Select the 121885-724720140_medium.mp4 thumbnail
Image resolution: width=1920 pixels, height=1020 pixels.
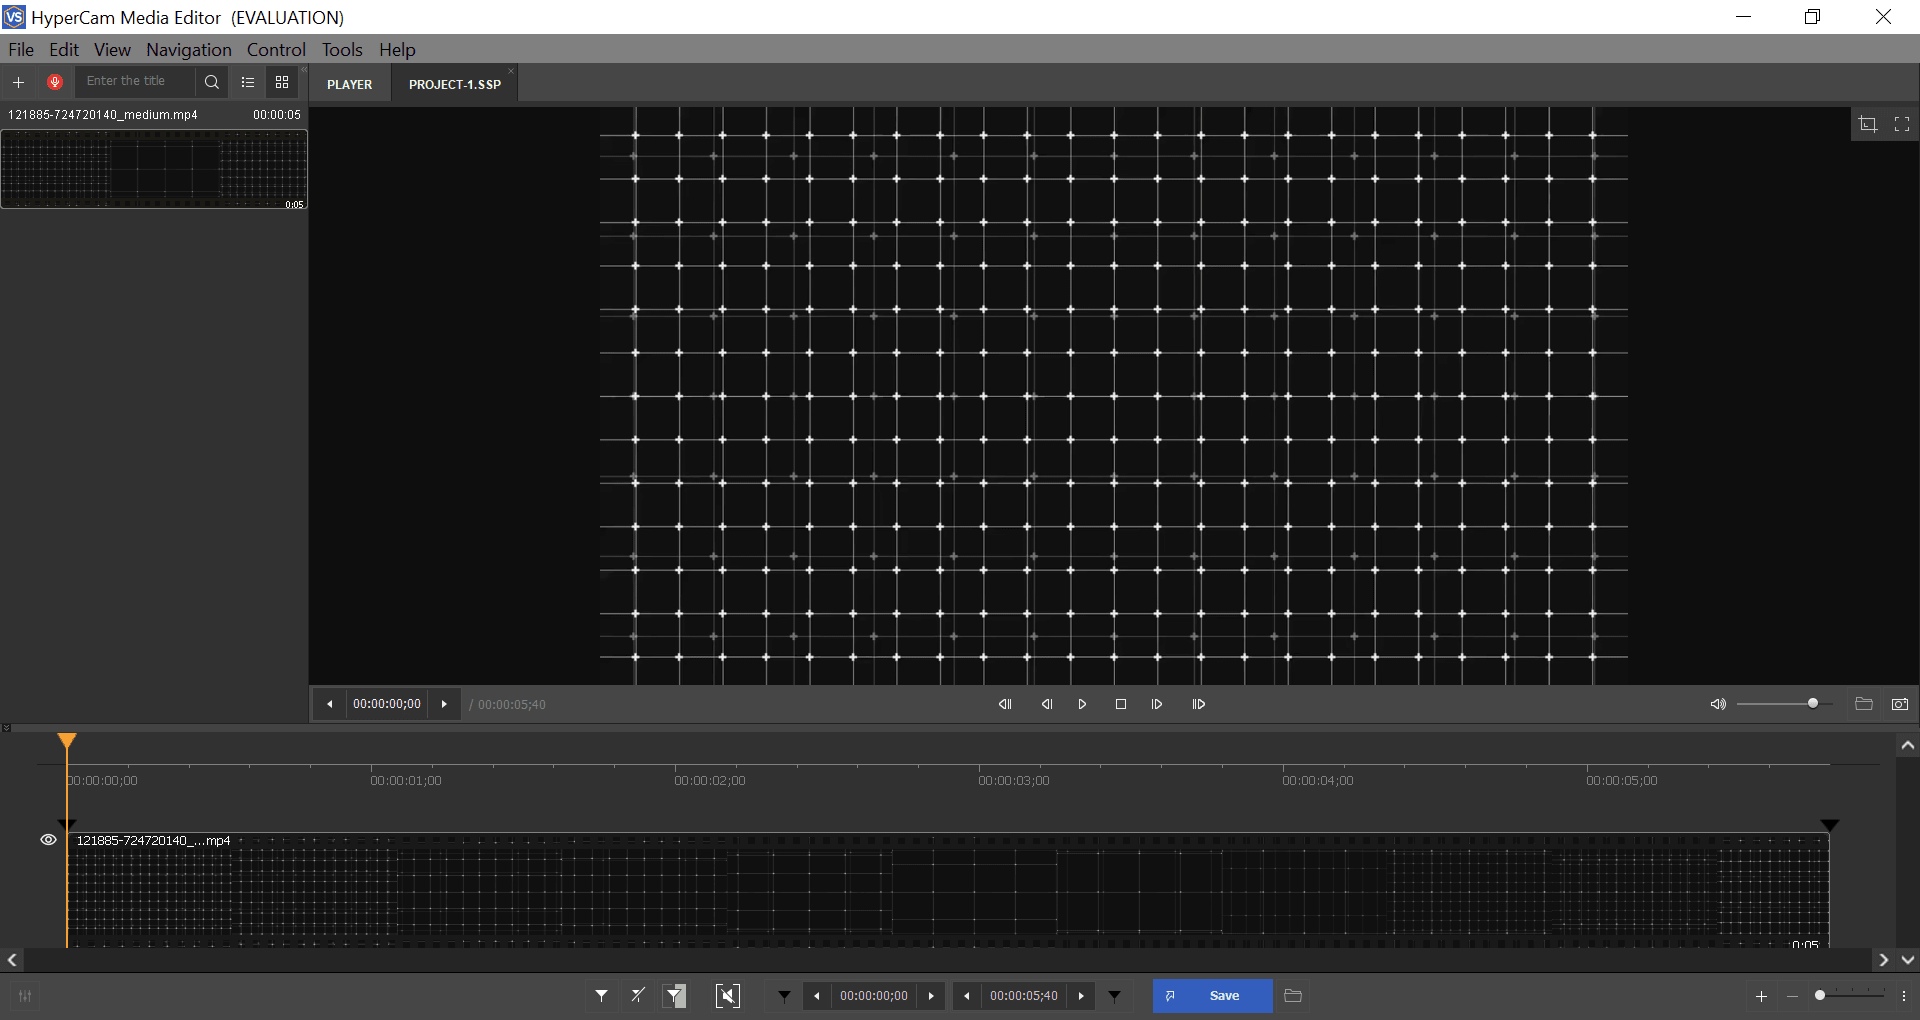point(154,169)
